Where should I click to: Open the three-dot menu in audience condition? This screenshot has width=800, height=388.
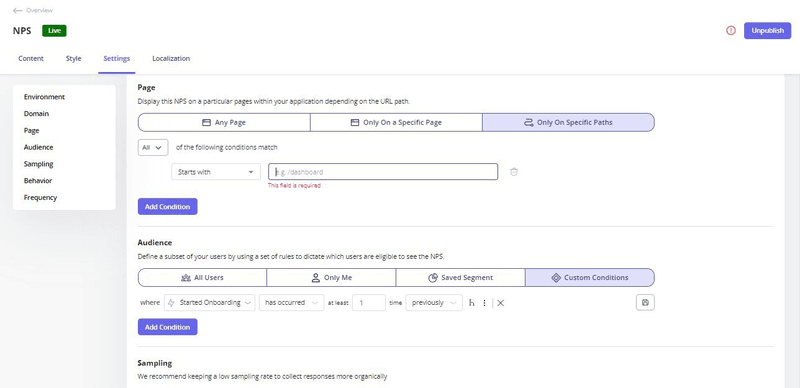[484, 303]
